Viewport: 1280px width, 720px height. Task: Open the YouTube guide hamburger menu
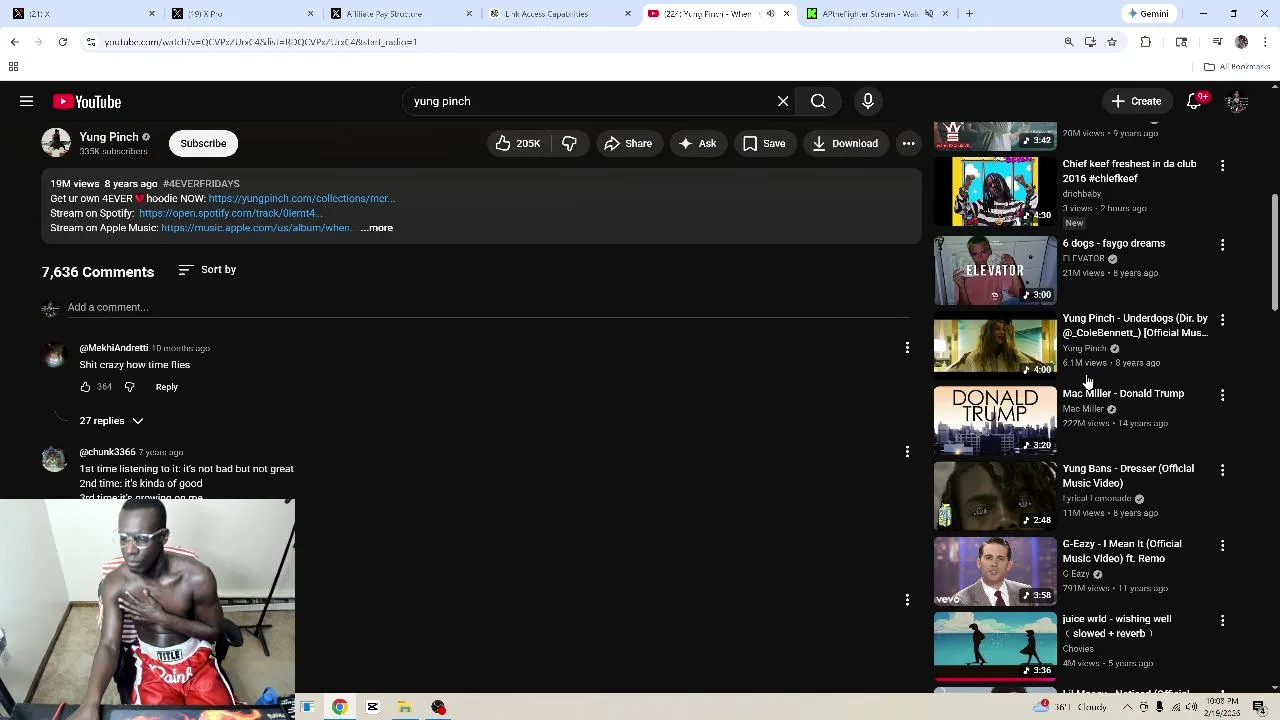click(x=27, y=101)
